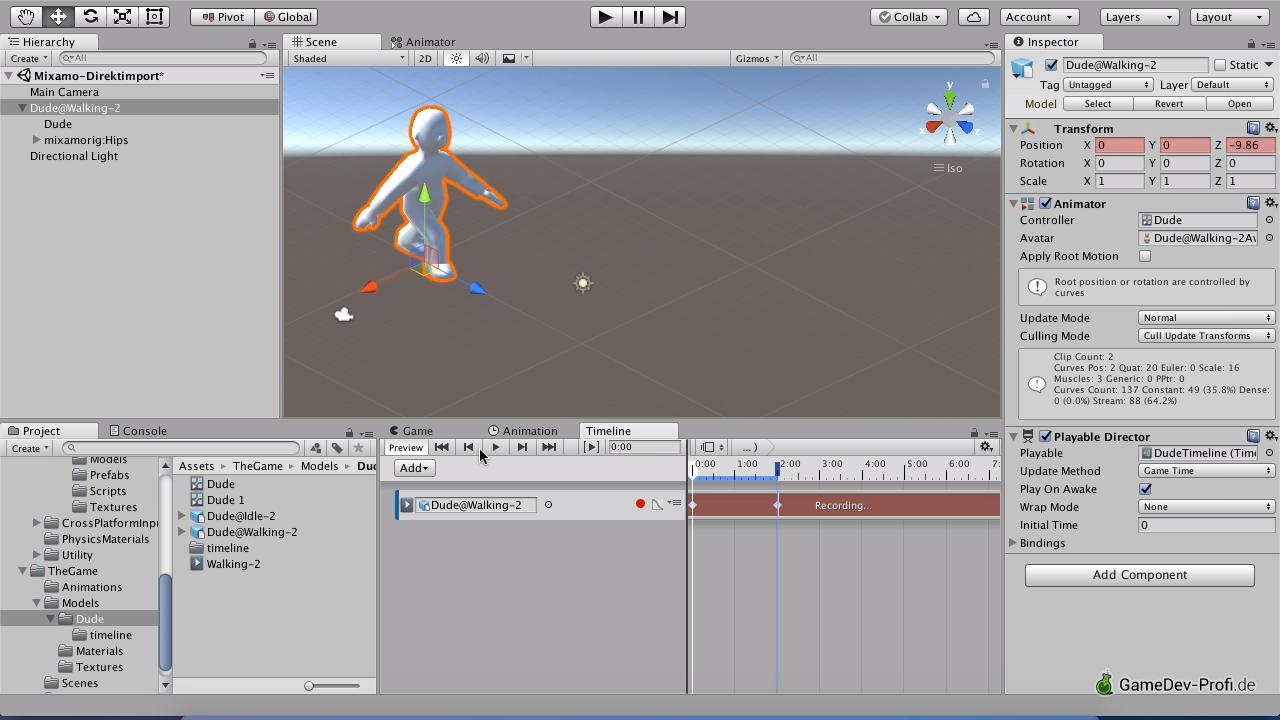Click the editor Step frame button
Image resolution: width=1280 pixels, height=720 pixels.
pos(670,16)
